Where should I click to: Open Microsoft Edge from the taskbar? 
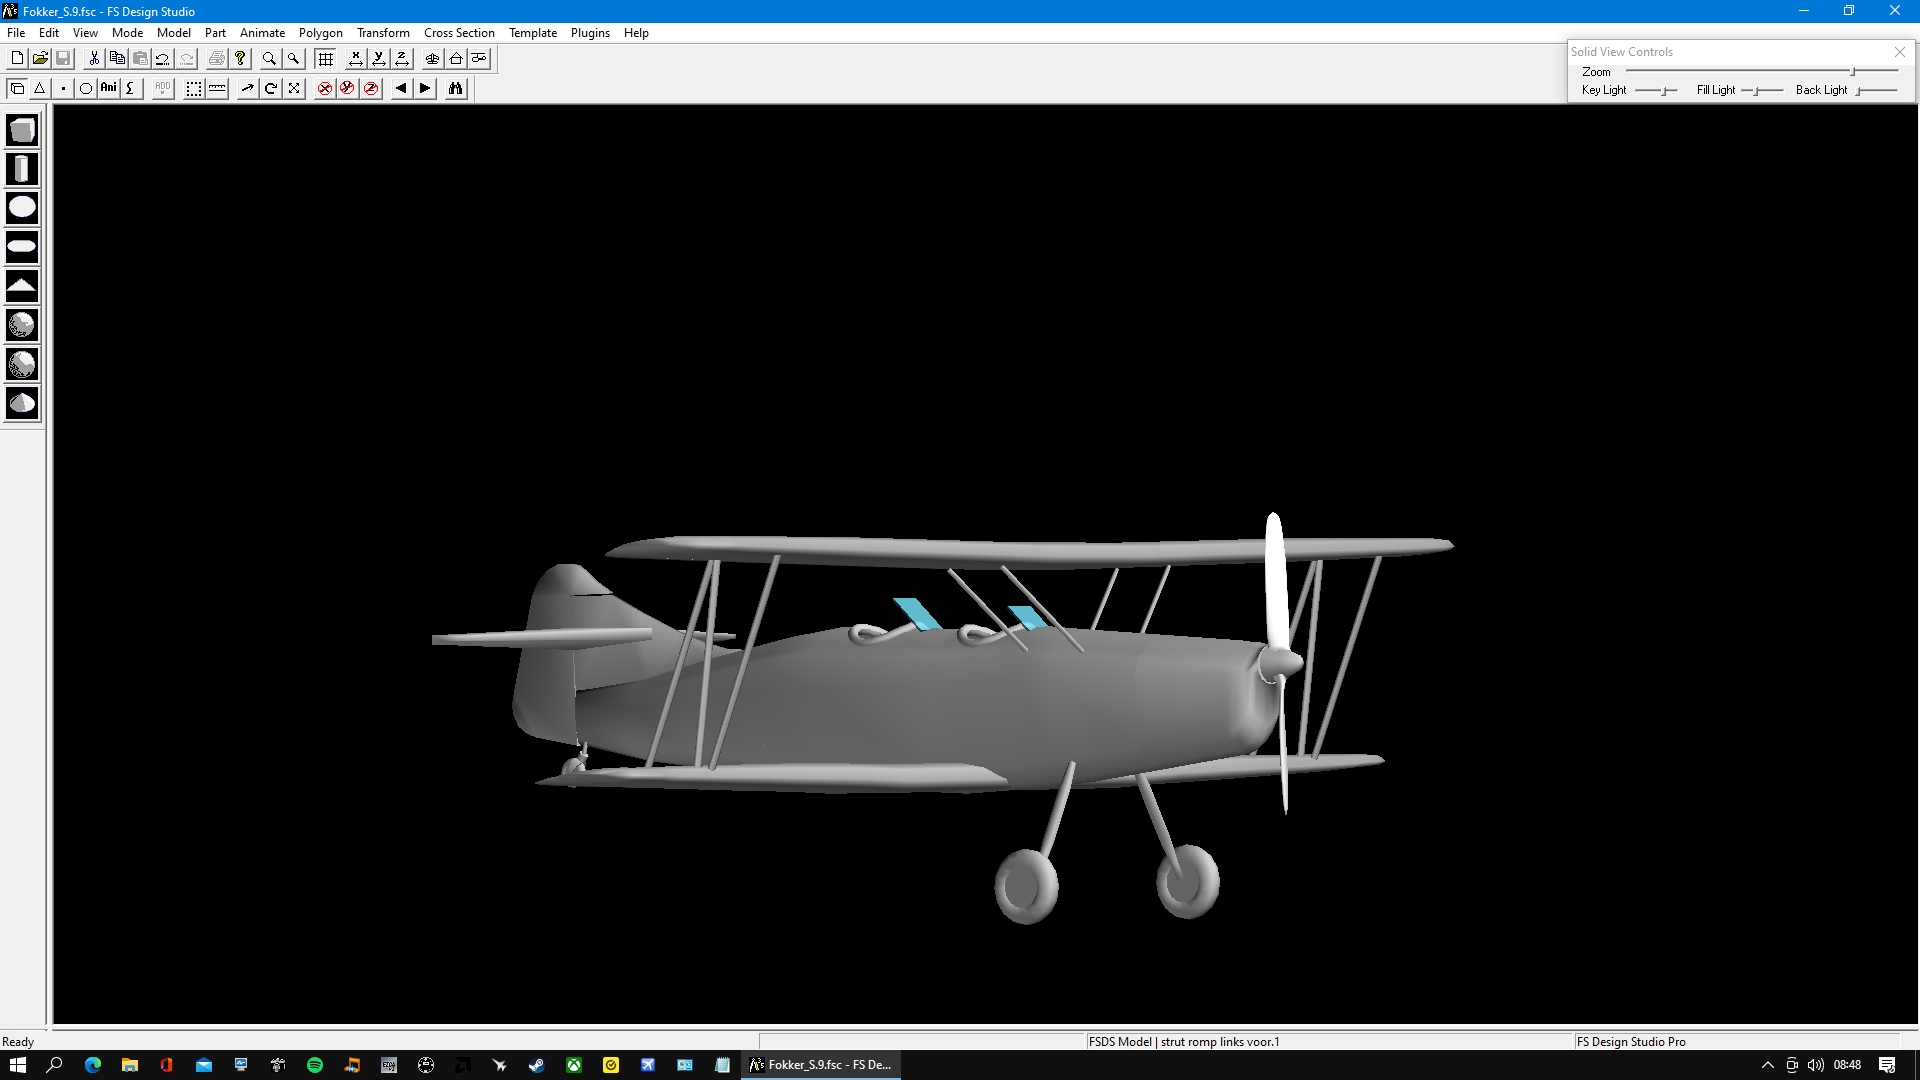tap(93, 1065)
